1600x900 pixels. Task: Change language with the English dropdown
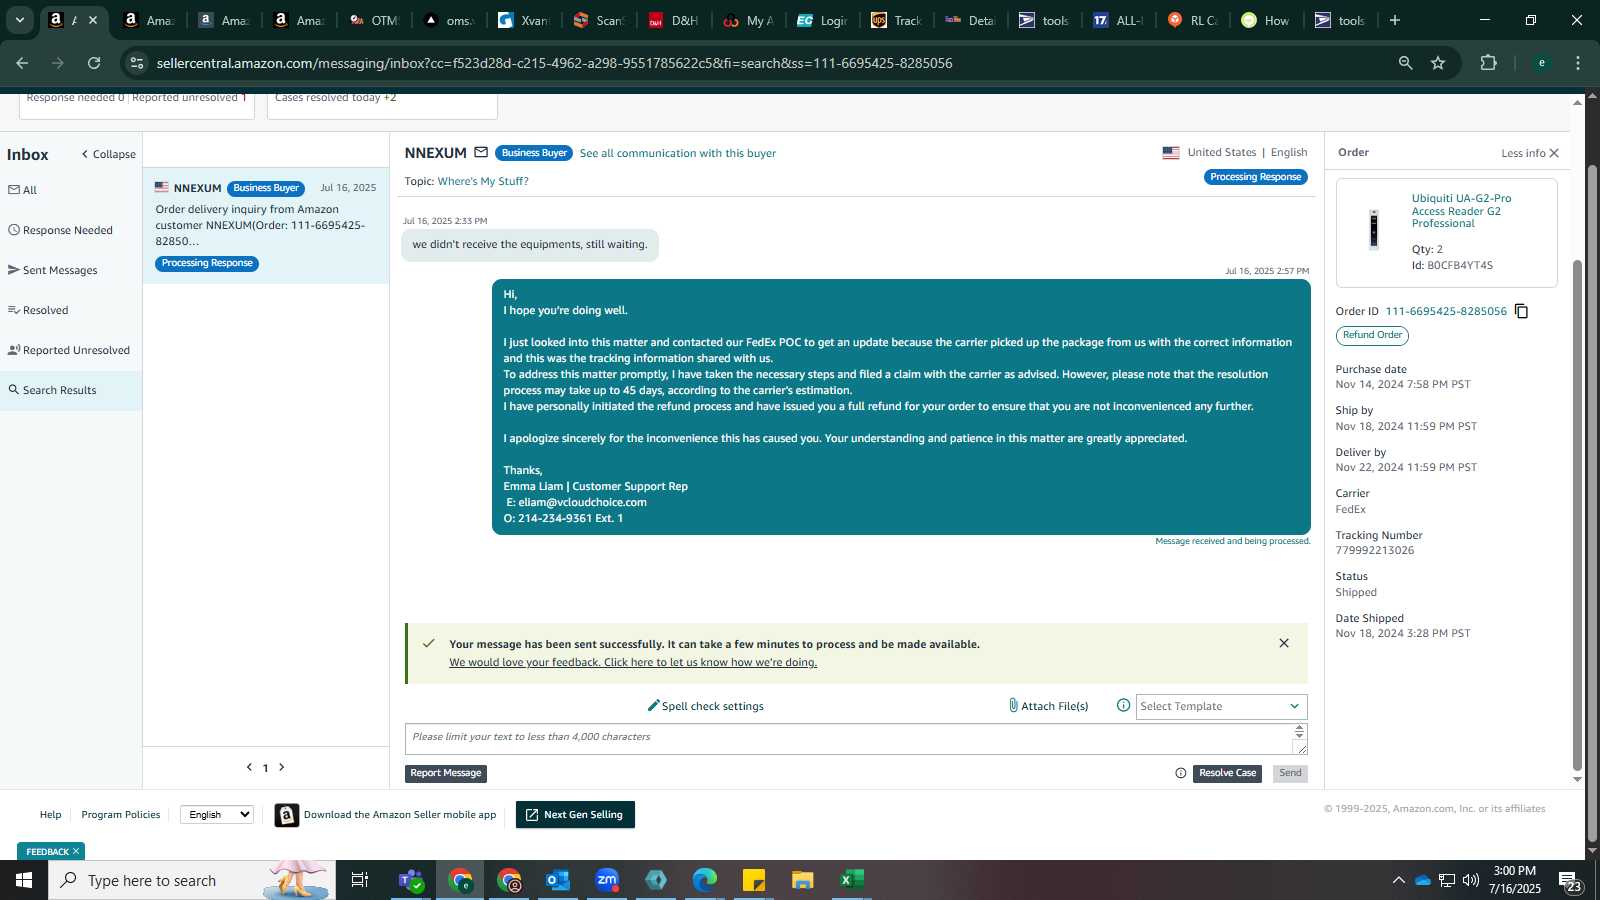click(x=217, y=814)
